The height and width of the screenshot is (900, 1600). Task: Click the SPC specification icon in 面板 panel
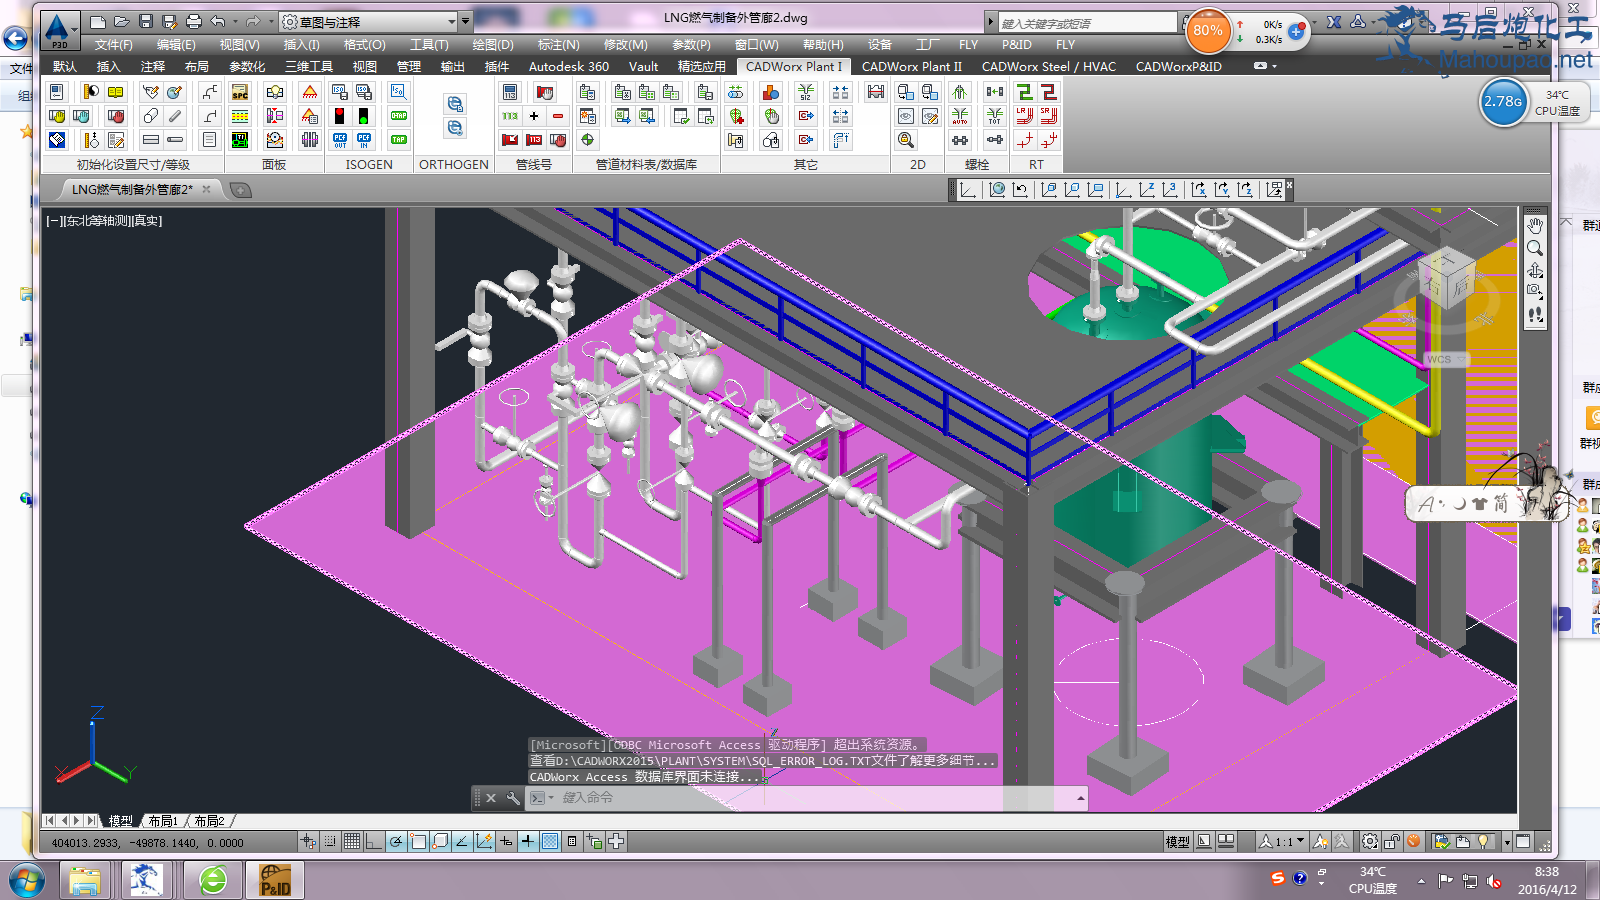240,92
